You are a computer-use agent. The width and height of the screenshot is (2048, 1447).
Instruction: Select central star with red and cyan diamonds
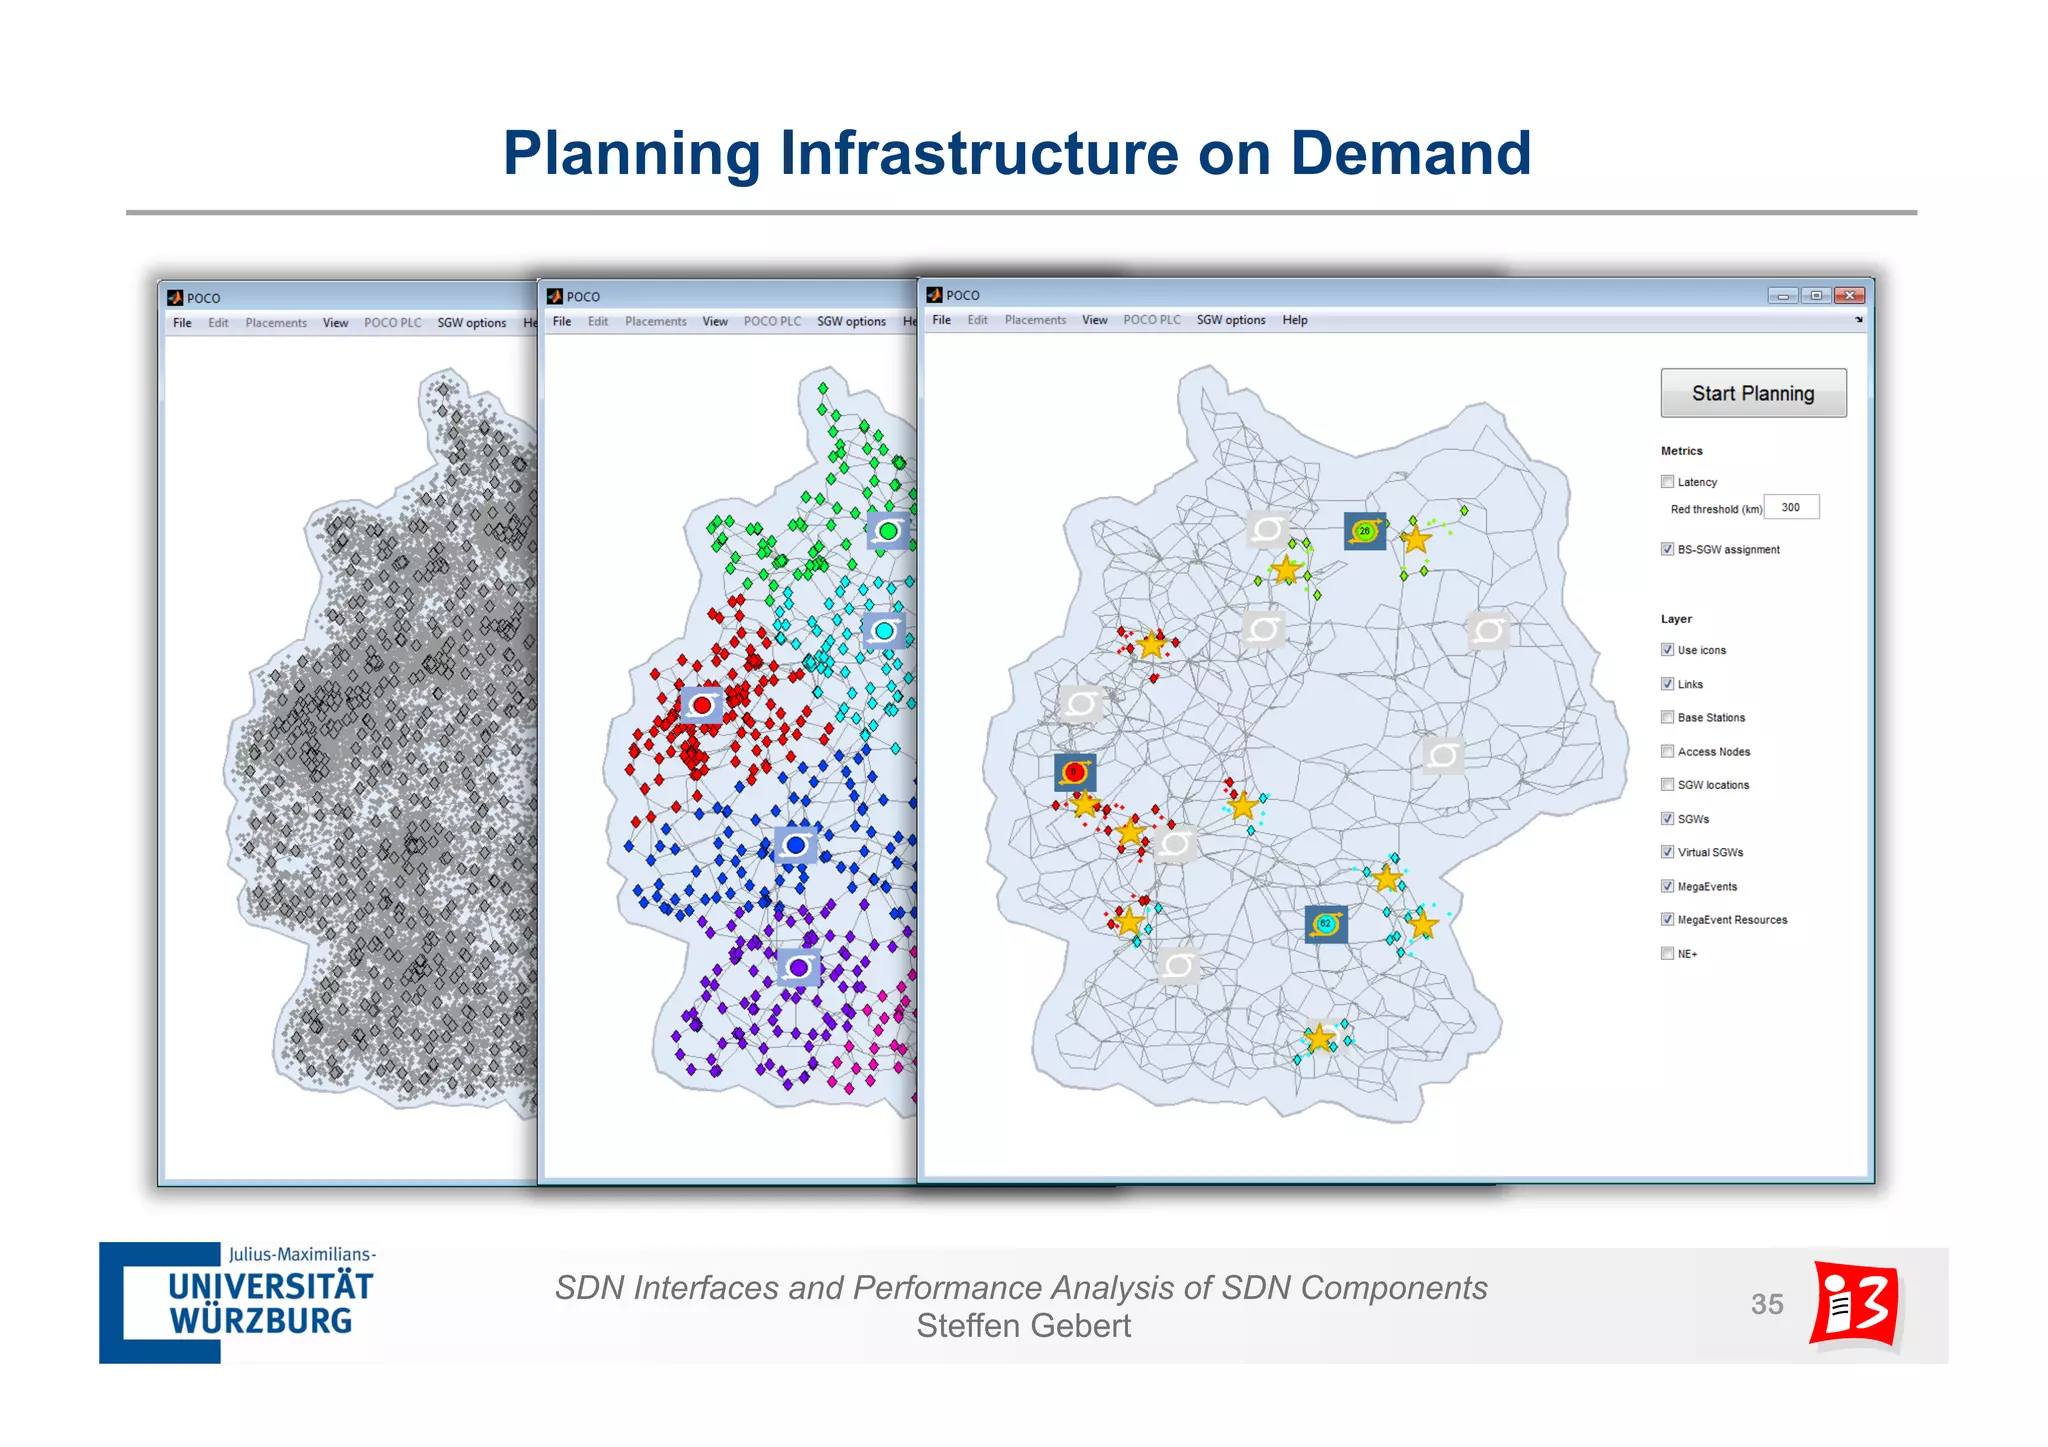tap(1242, 805)
